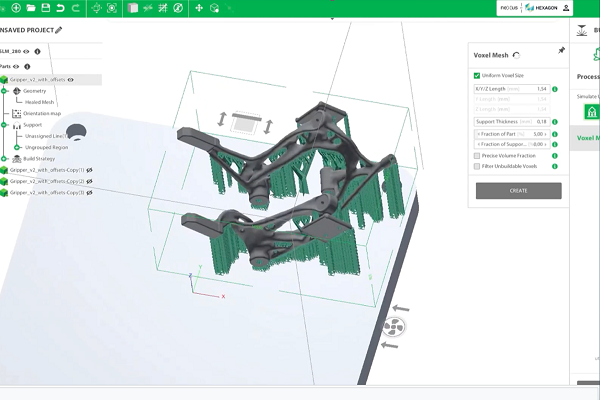Select Gripper_v2_with_offsets-Copy(2) part
Image resolution: width=600 pixels, height=400 pixels.
pos(47,181)
